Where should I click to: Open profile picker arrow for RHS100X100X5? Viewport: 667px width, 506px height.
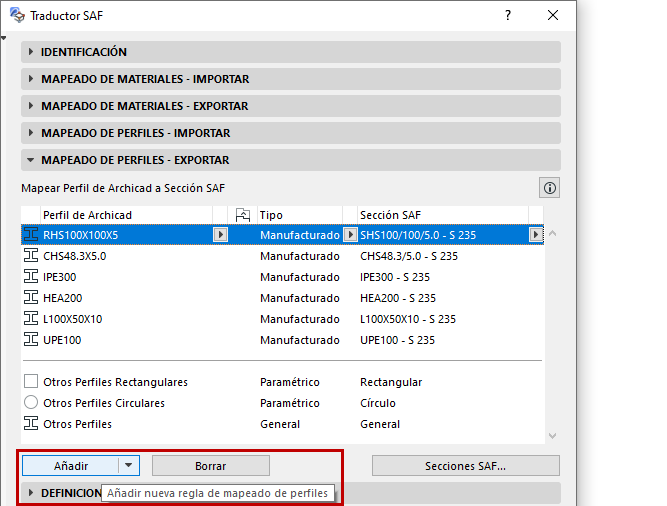(x=220, y=235)
